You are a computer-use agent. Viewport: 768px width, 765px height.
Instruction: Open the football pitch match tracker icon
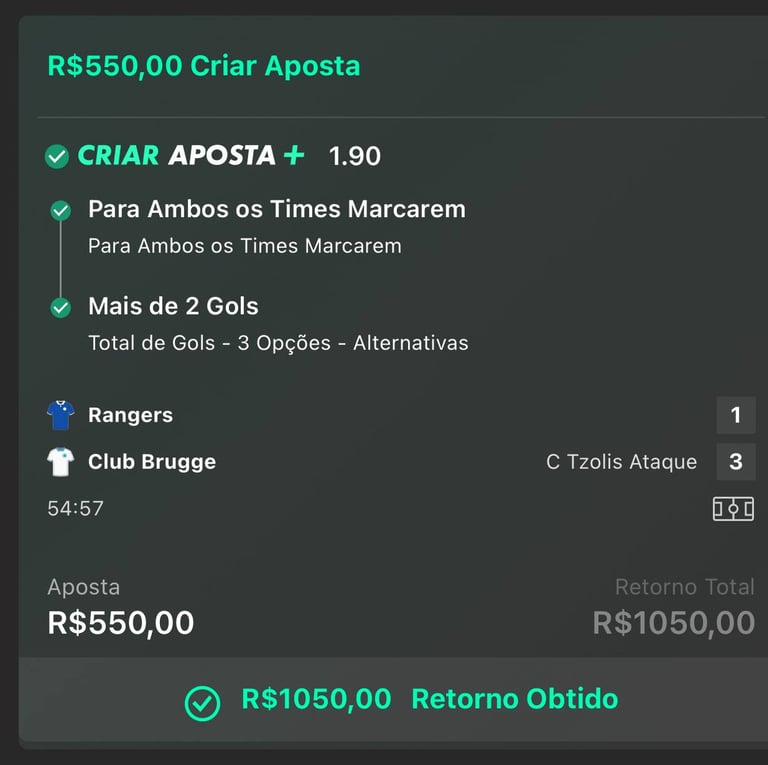click(x=733, y=509)
